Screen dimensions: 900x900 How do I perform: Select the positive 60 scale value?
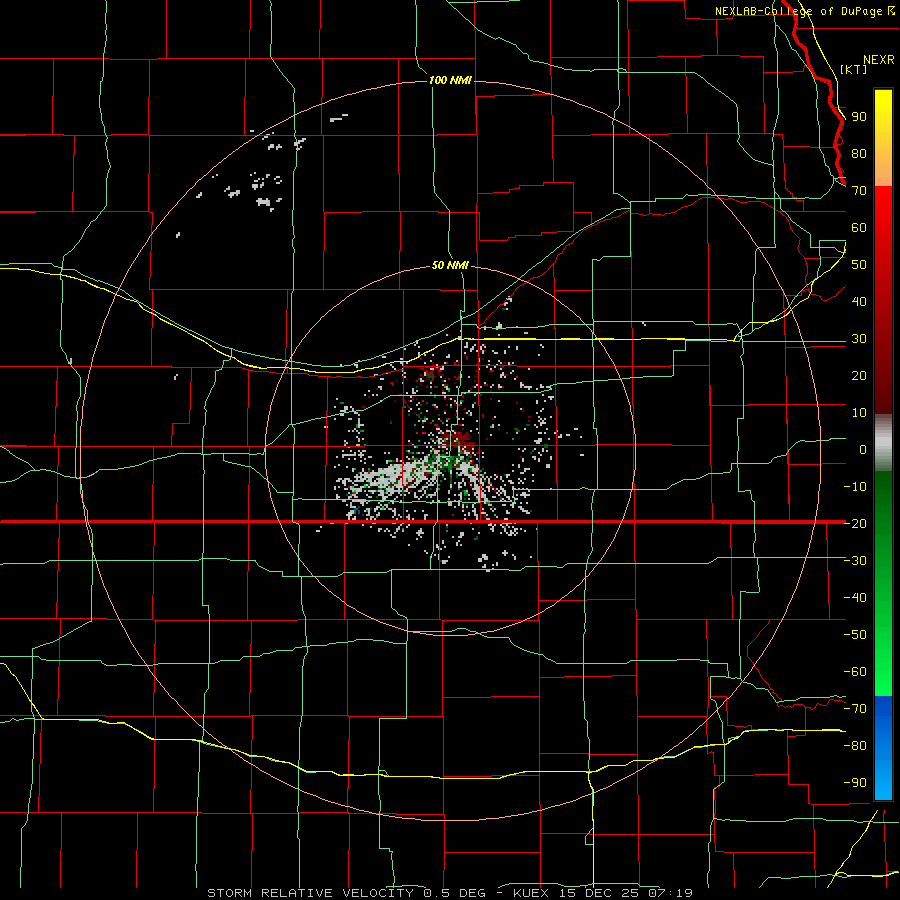pyautogui.click(x=859, y=228)
